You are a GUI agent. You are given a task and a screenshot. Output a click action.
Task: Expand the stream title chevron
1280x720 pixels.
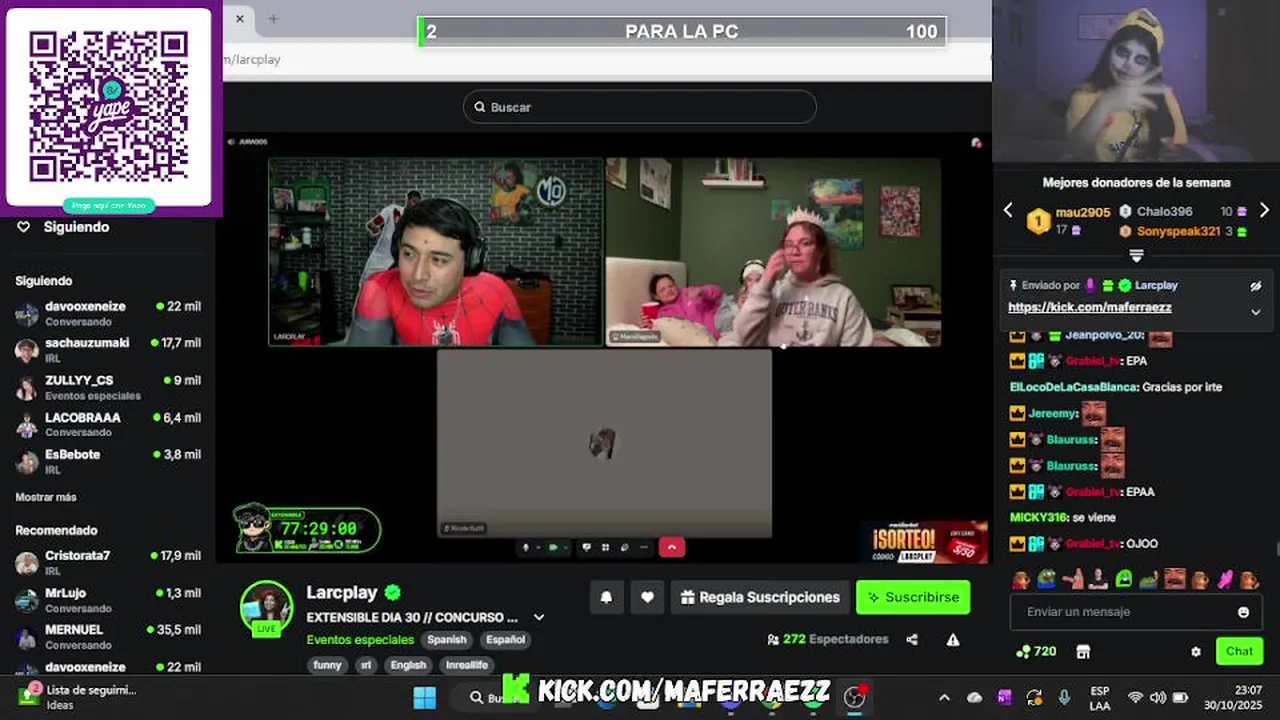tap(539, 617)
